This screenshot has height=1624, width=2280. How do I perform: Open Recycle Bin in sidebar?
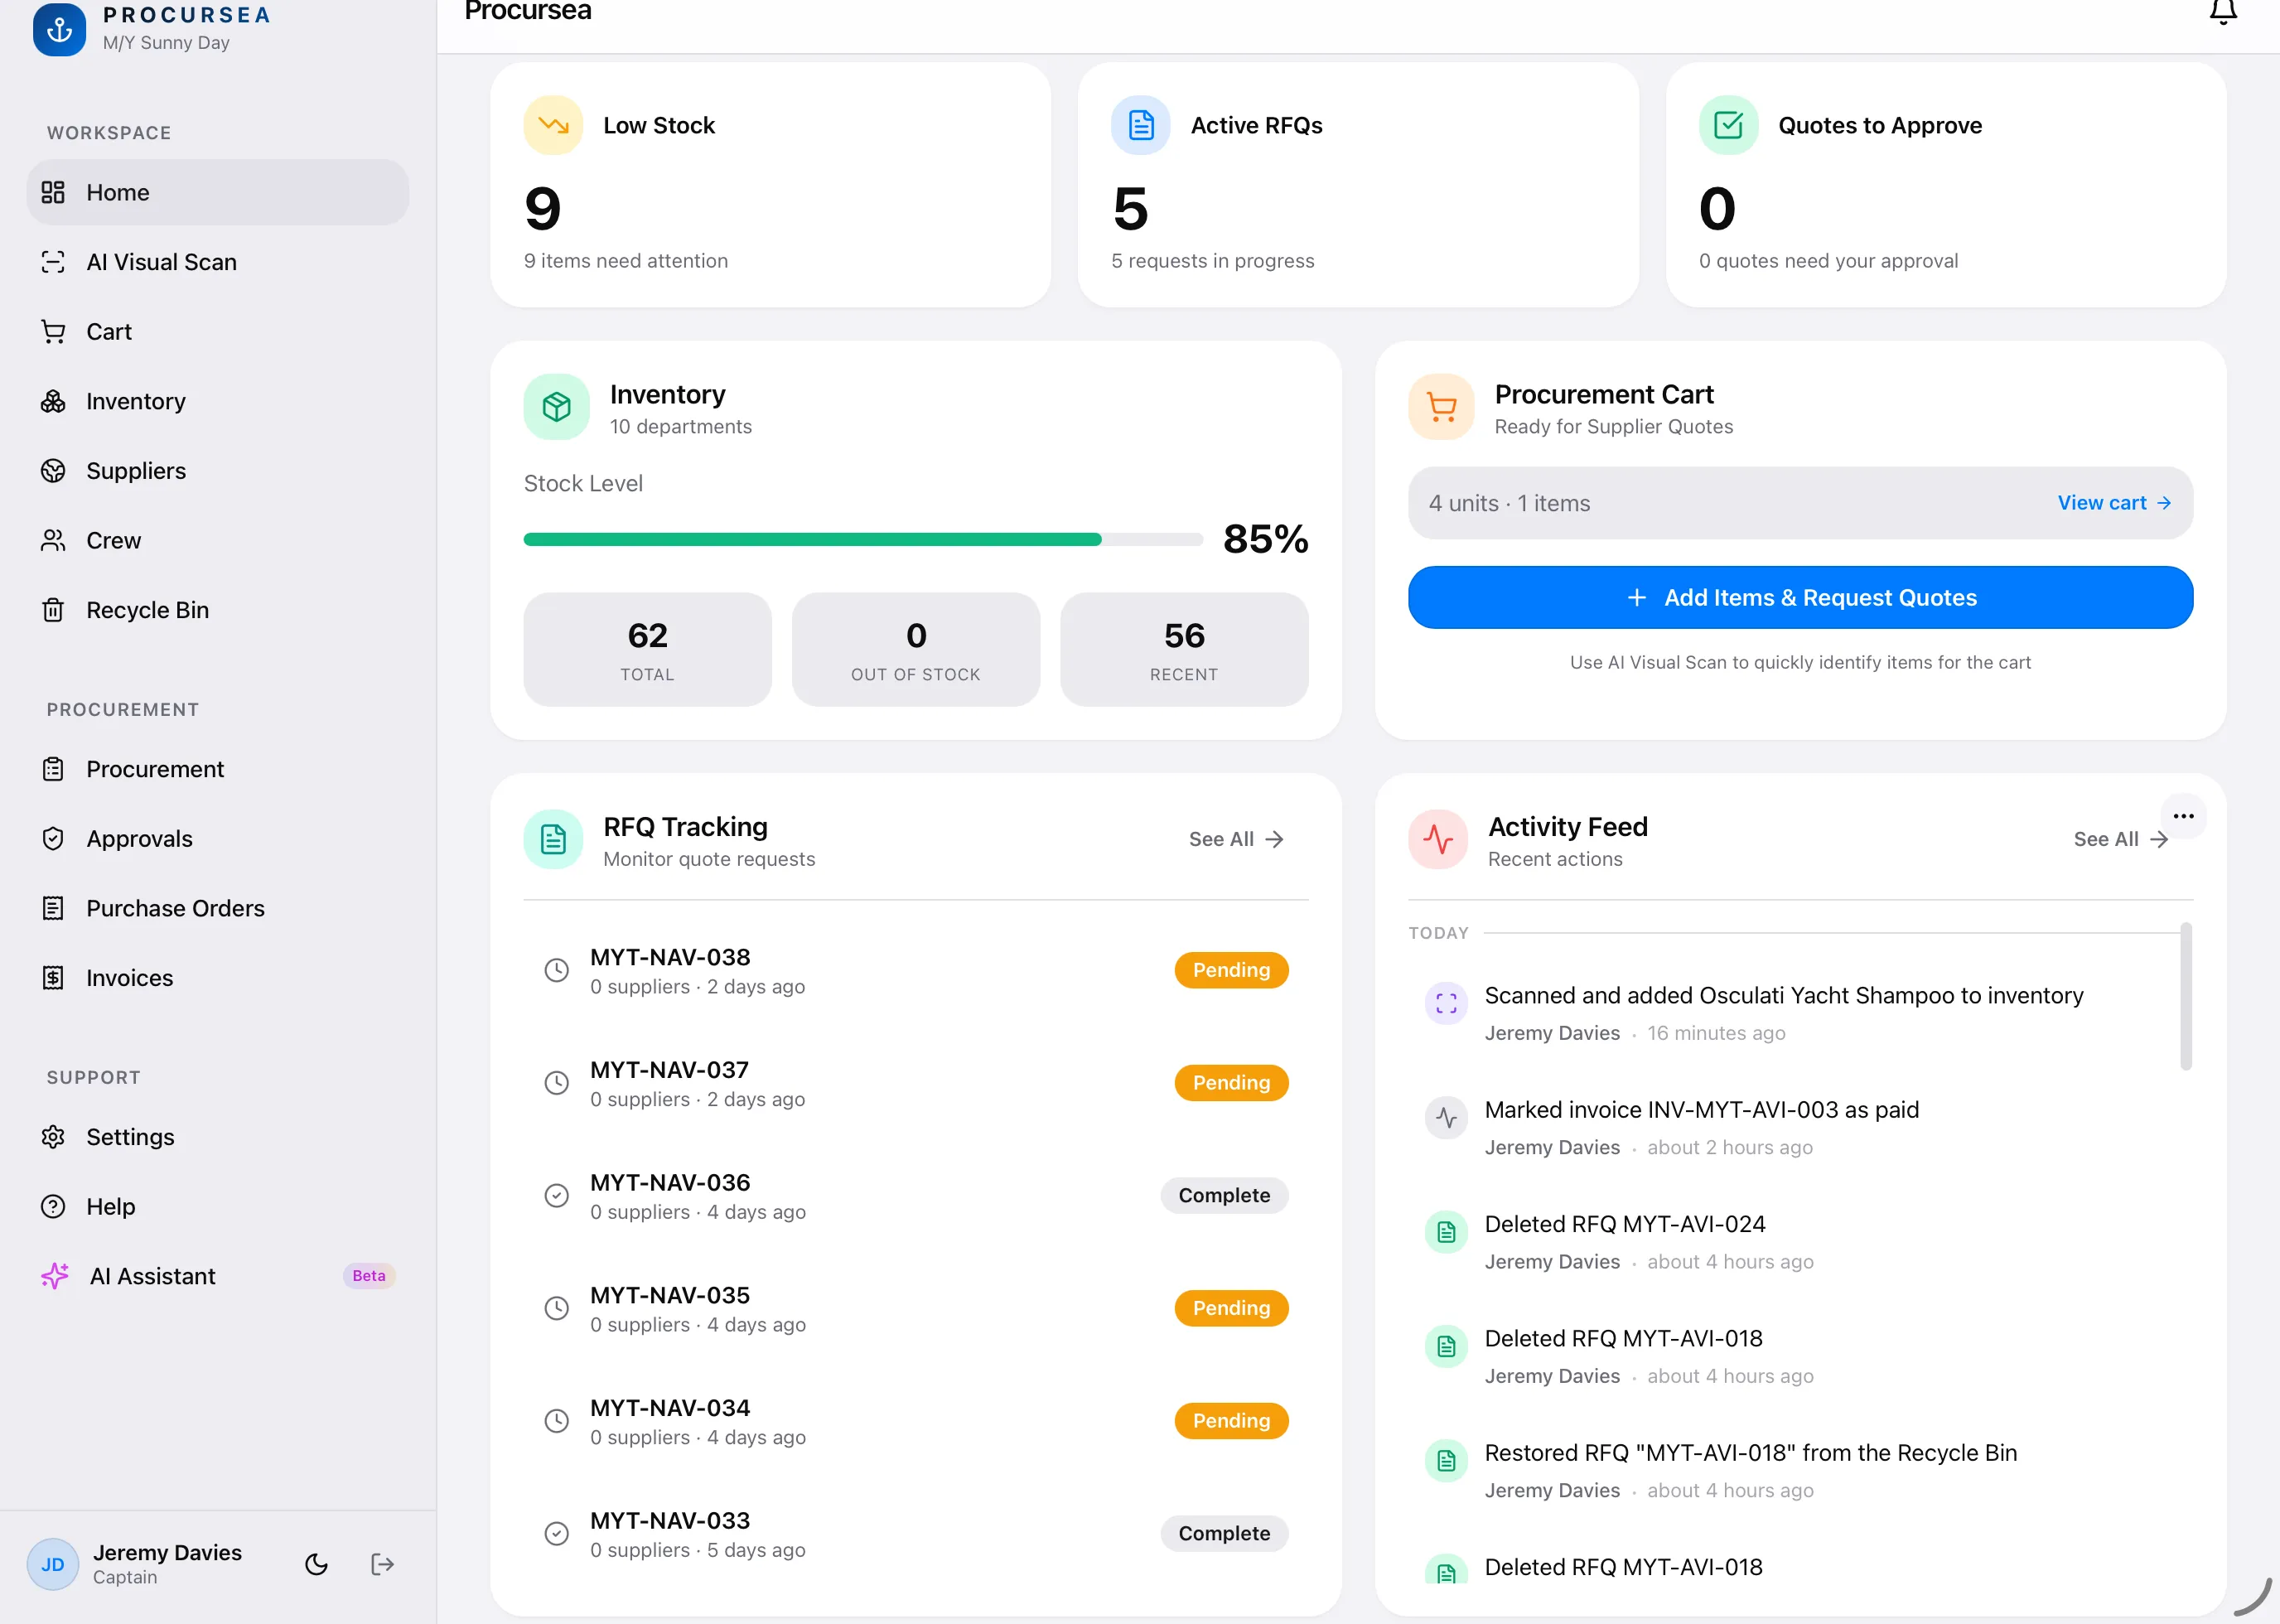tap(218, 610)
